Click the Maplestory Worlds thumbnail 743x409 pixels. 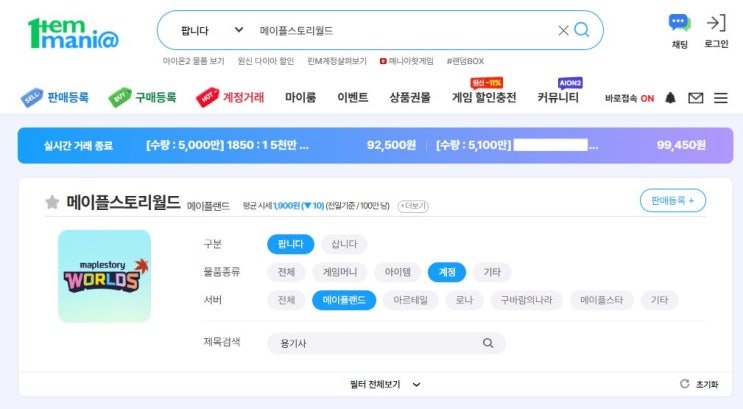(x=104, y=276)
